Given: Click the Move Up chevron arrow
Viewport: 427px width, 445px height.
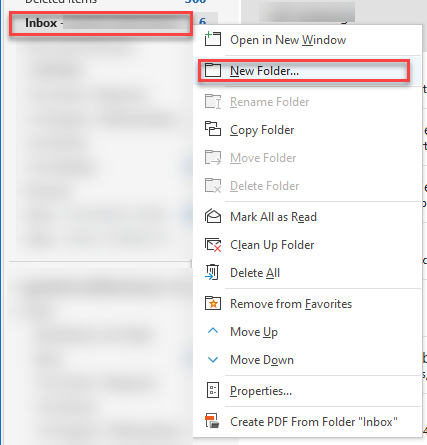Looking at the screenshot, I should pos(213,331).
